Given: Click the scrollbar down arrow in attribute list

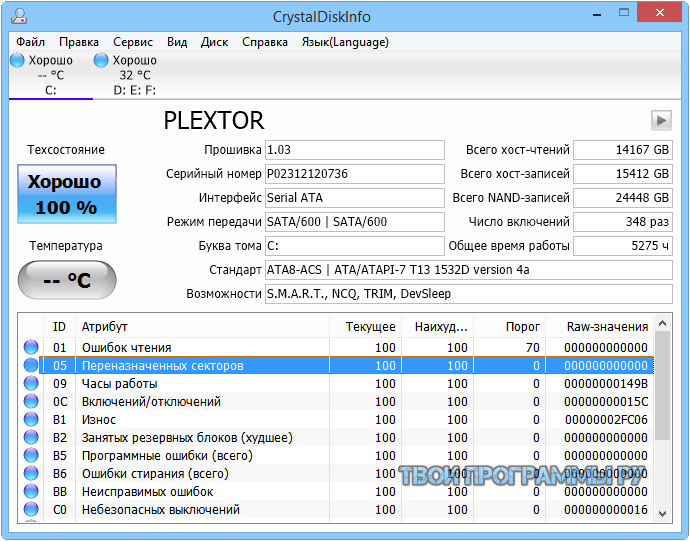Looking at the screenshot, I should click(x=662, y=514).
